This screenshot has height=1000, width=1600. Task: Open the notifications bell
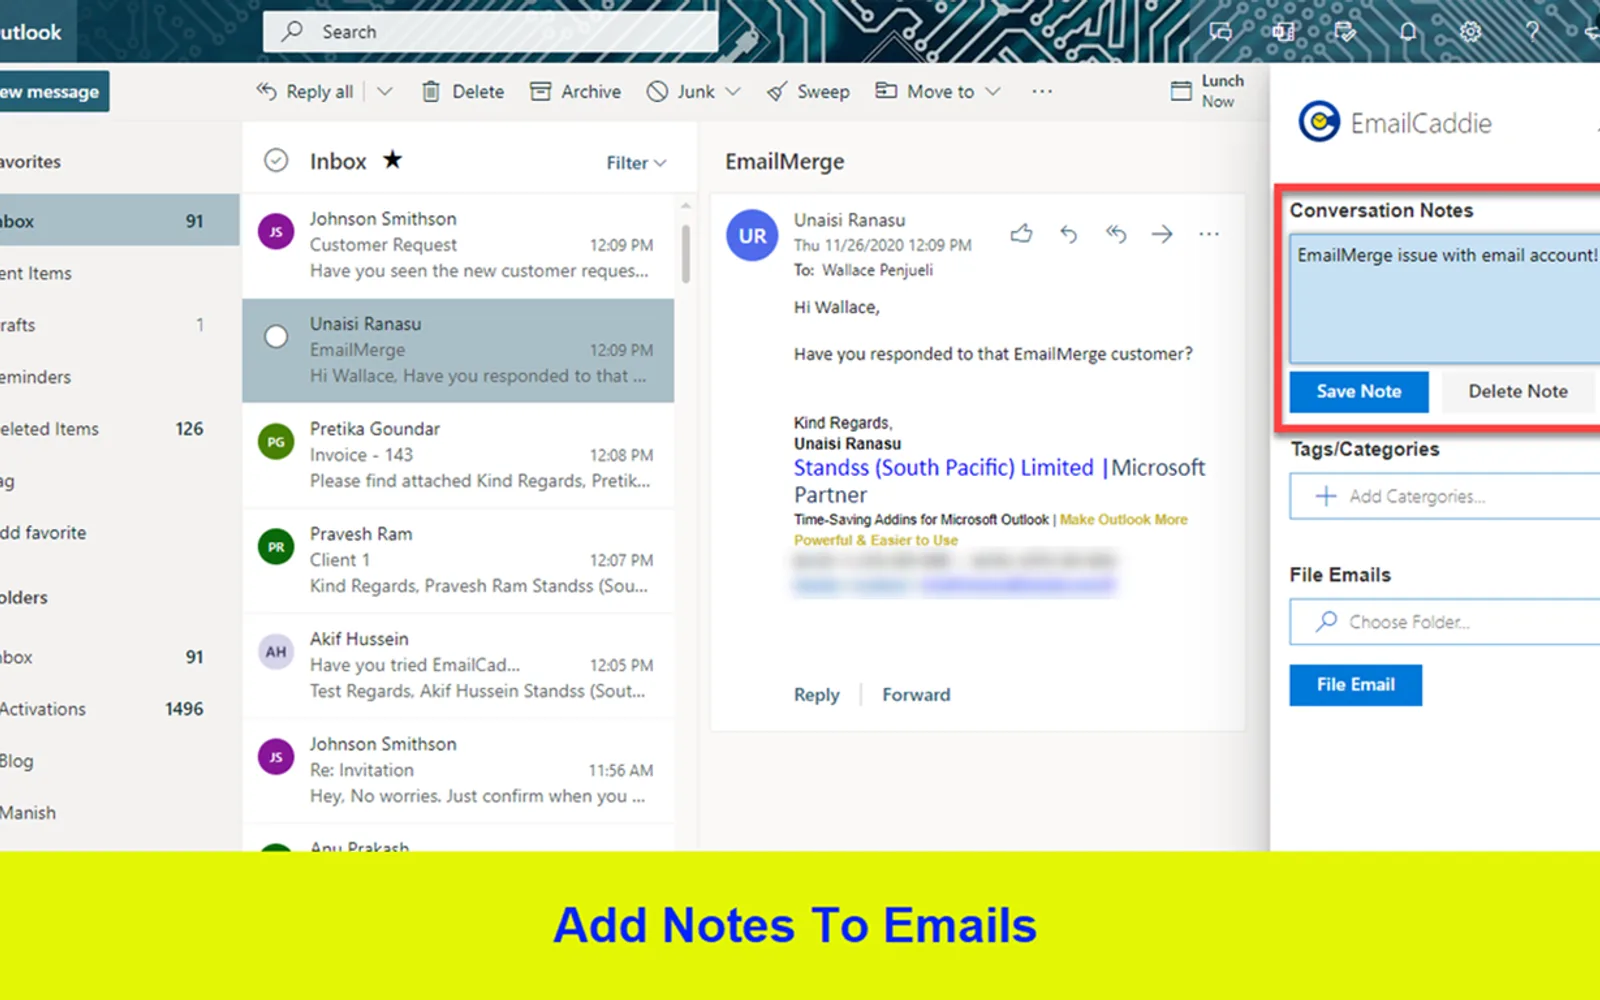pyautogui.click(x=1408, y=32)
